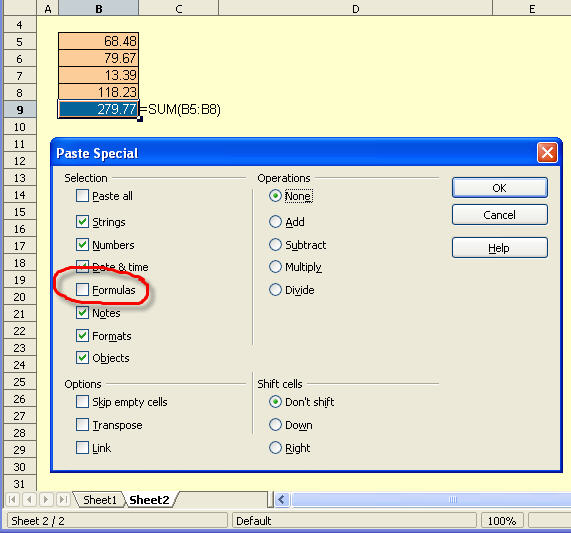
Task: Choose shift cells Right
Action: pyautogui.click(x=275, y=447)
